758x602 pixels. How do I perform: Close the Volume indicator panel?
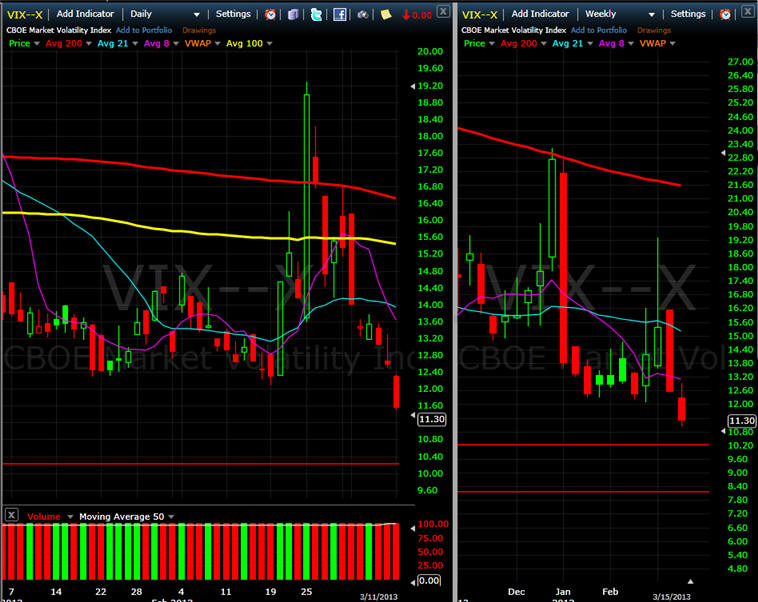click(x=11, y=515)
